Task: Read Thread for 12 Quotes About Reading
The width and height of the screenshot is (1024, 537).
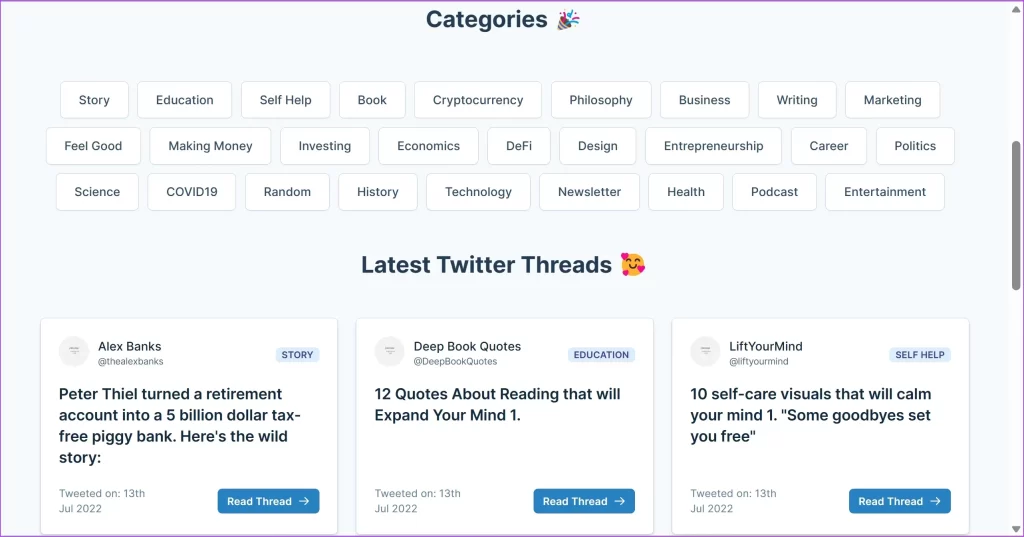Action: click(584, 501)
